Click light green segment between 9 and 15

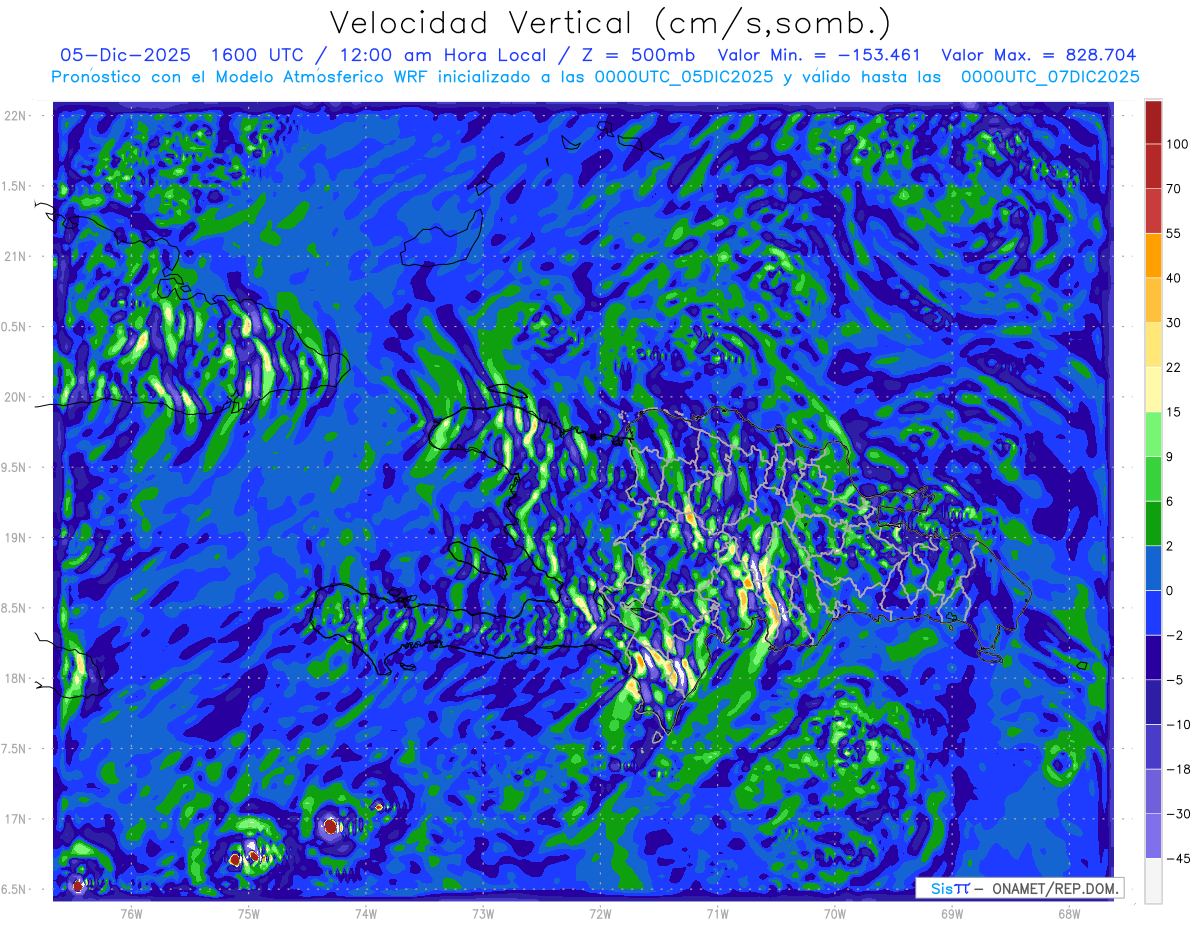pyautogui.click(x=1152, y=434)
